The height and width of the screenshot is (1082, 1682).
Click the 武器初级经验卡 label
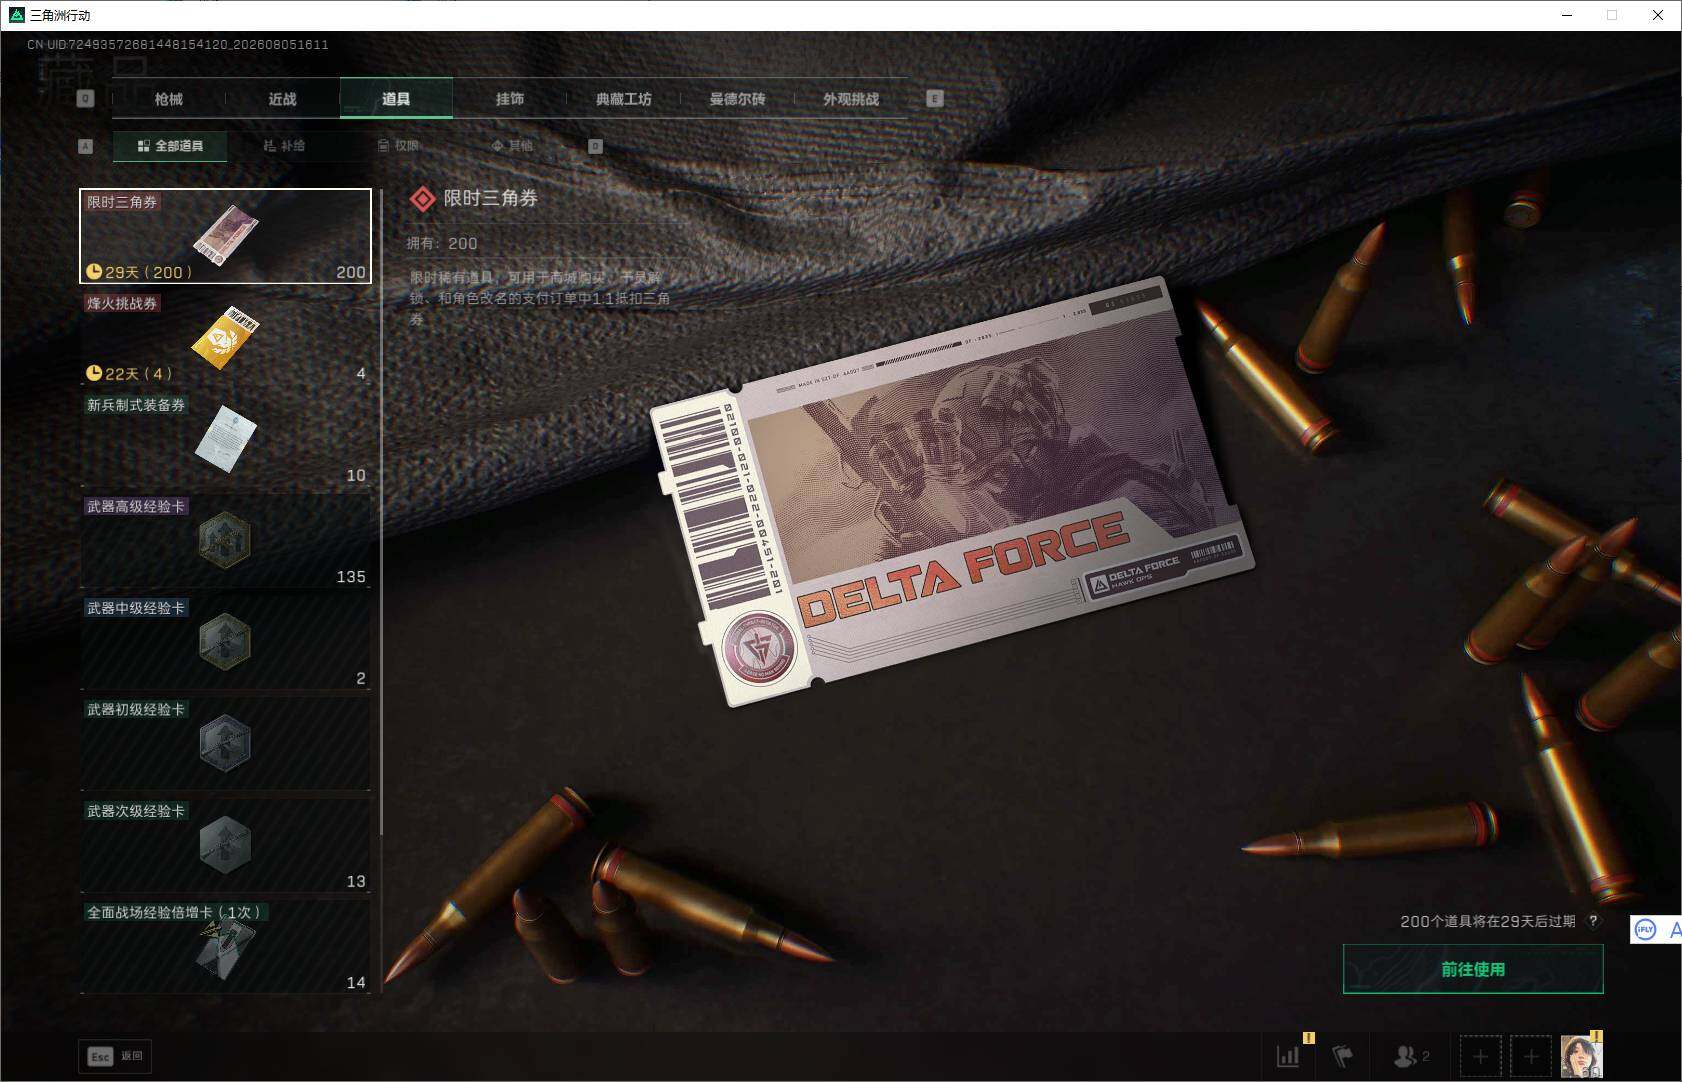click(136, 709)
